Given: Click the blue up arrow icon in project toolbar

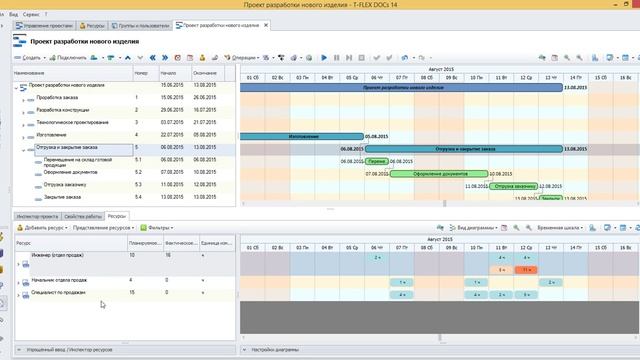Looking at the screenshot, I should tap(128, 58).
